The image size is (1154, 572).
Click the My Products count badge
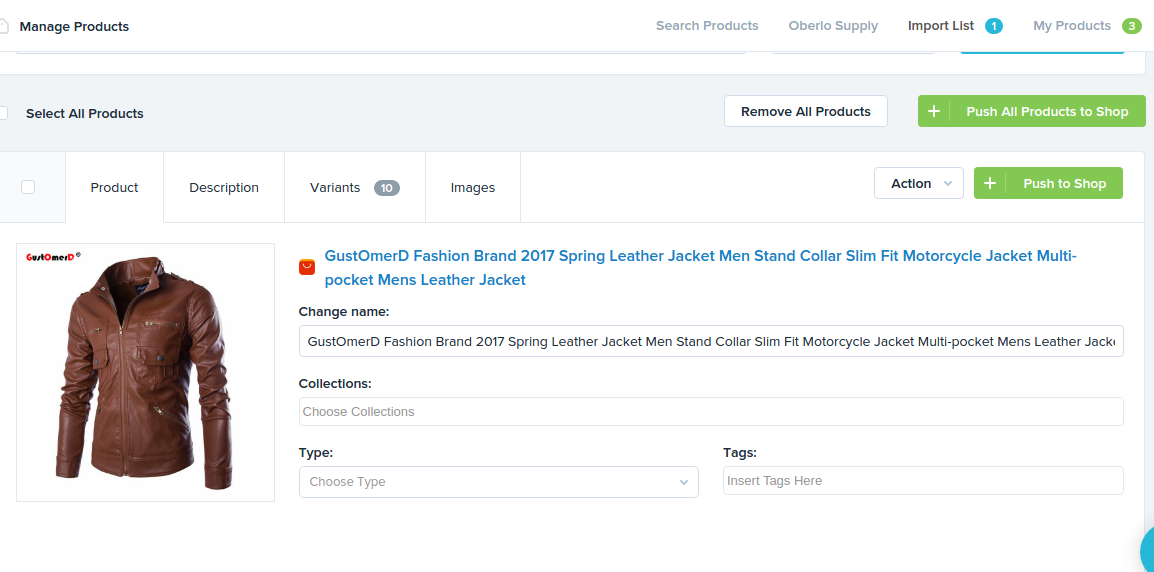click(x=1132, y=27)
